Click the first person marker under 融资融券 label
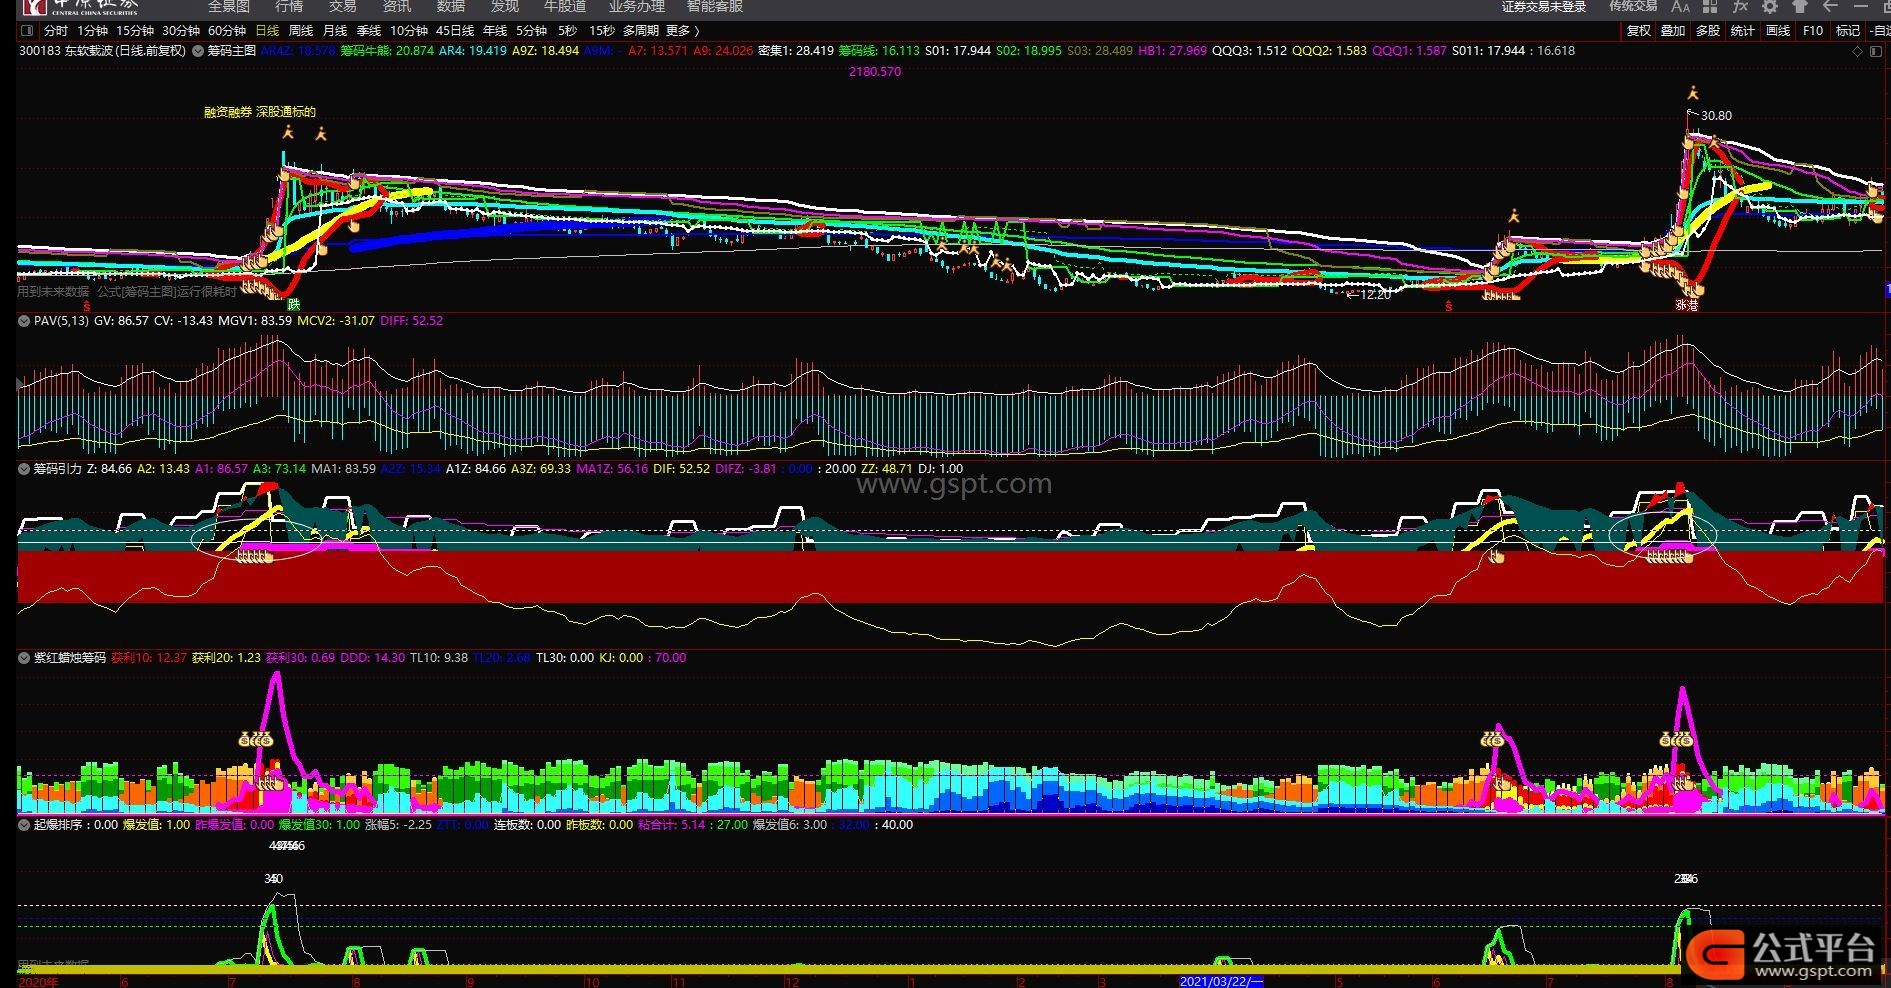 click(x=288, y=132)
